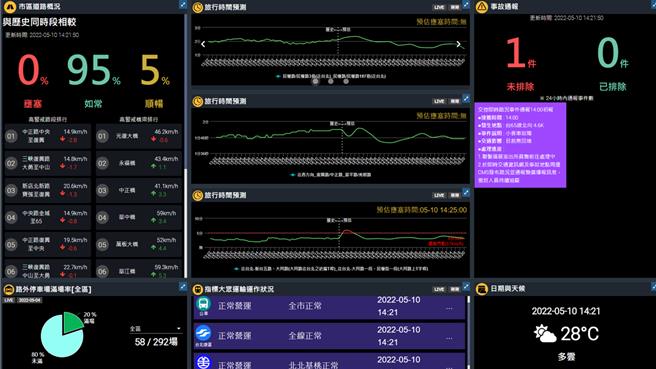Click the clock icon of third 旅行時間預測
Viewport: 656px width, 369px height.
(197, 195)
